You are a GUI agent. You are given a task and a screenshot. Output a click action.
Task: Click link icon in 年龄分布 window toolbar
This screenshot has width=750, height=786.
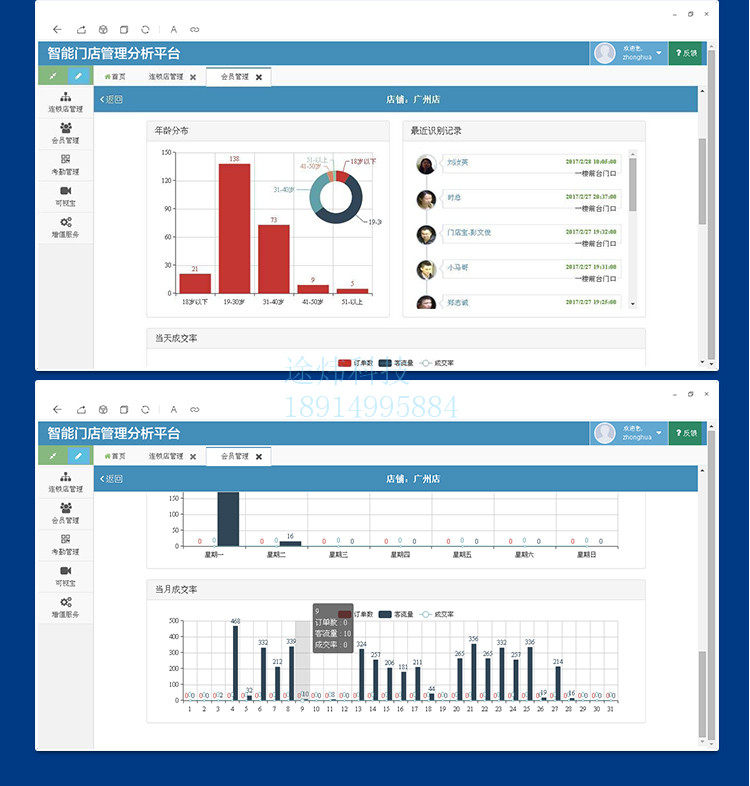pos(195,30)
